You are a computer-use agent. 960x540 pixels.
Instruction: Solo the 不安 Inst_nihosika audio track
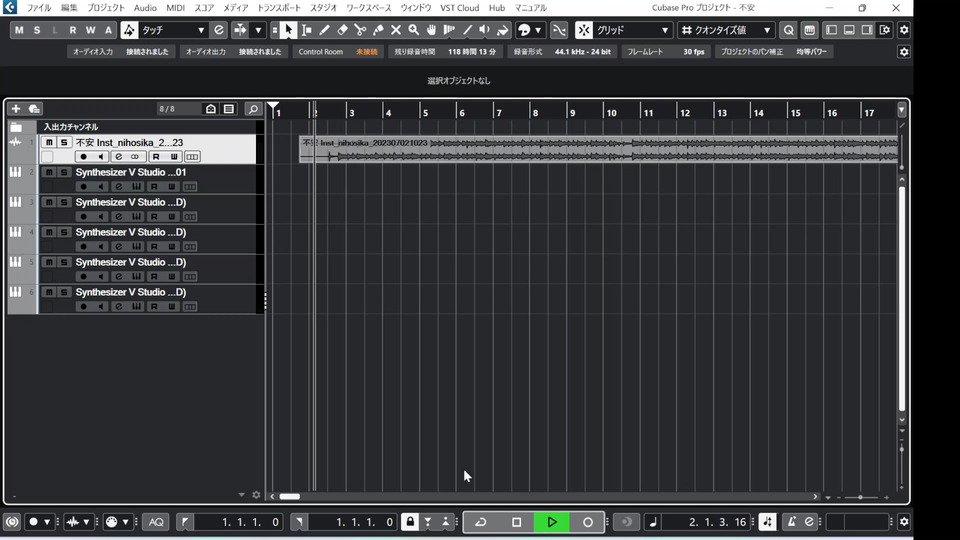click(64, 142)
